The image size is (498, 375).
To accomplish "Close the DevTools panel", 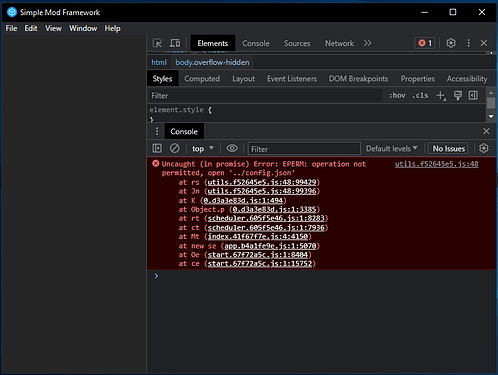I will [484, 43].
